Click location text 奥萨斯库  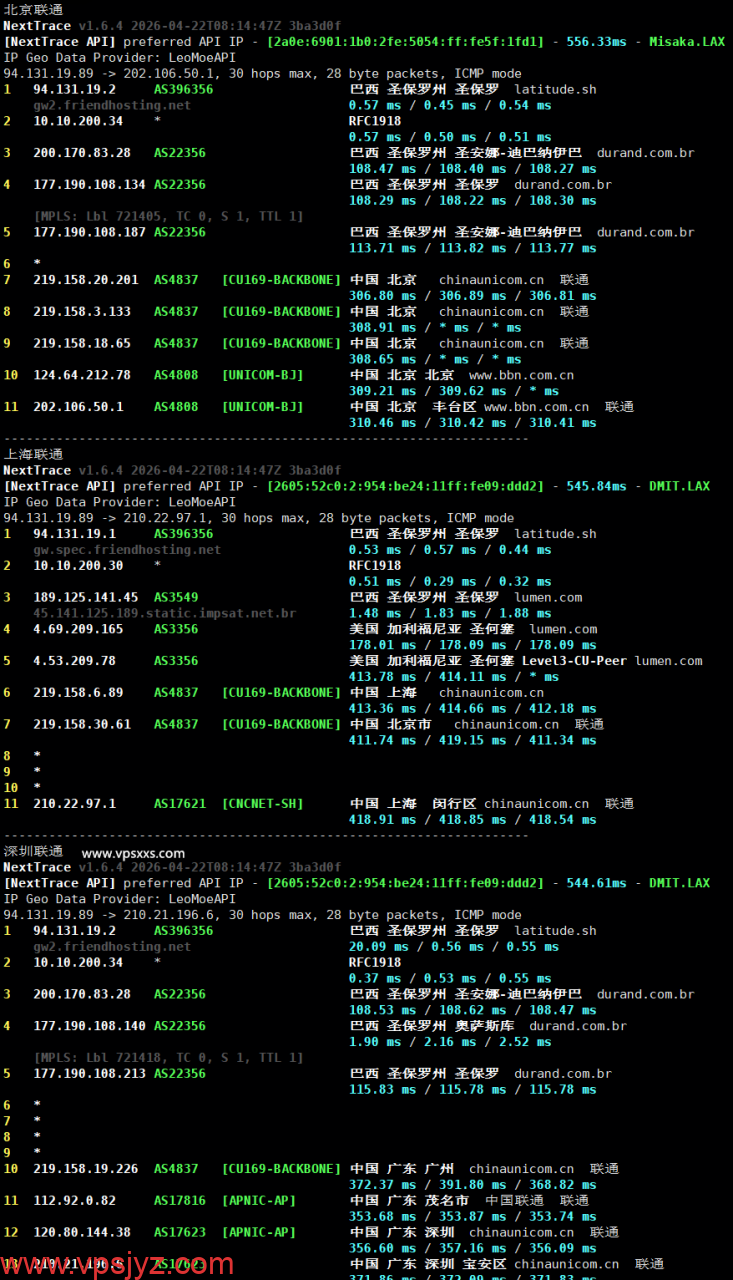coord(484,1025)
